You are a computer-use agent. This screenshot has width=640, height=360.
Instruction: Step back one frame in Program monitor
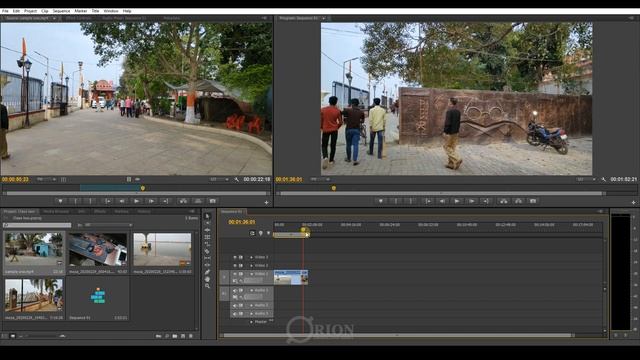tap(442, 201)
